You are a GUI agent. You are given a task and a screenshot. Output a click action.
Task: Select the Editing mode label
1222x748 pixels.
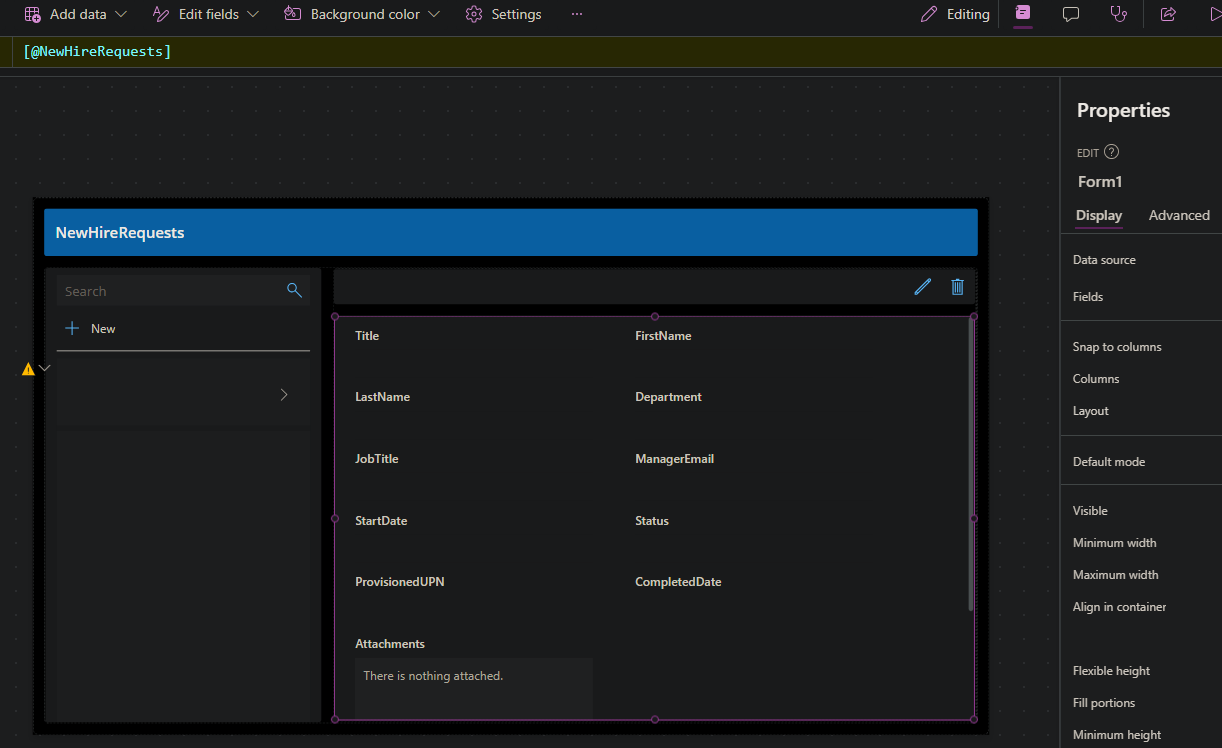point(968,15)
